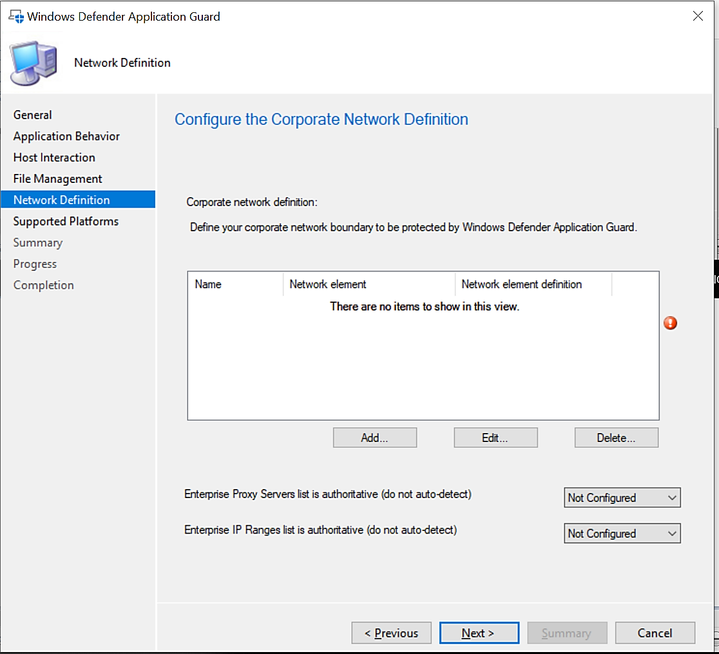Viewport: 719px width, 654px height.
Task: Click 'Define your corporate network boundary' description
Action: pos(413,227)
